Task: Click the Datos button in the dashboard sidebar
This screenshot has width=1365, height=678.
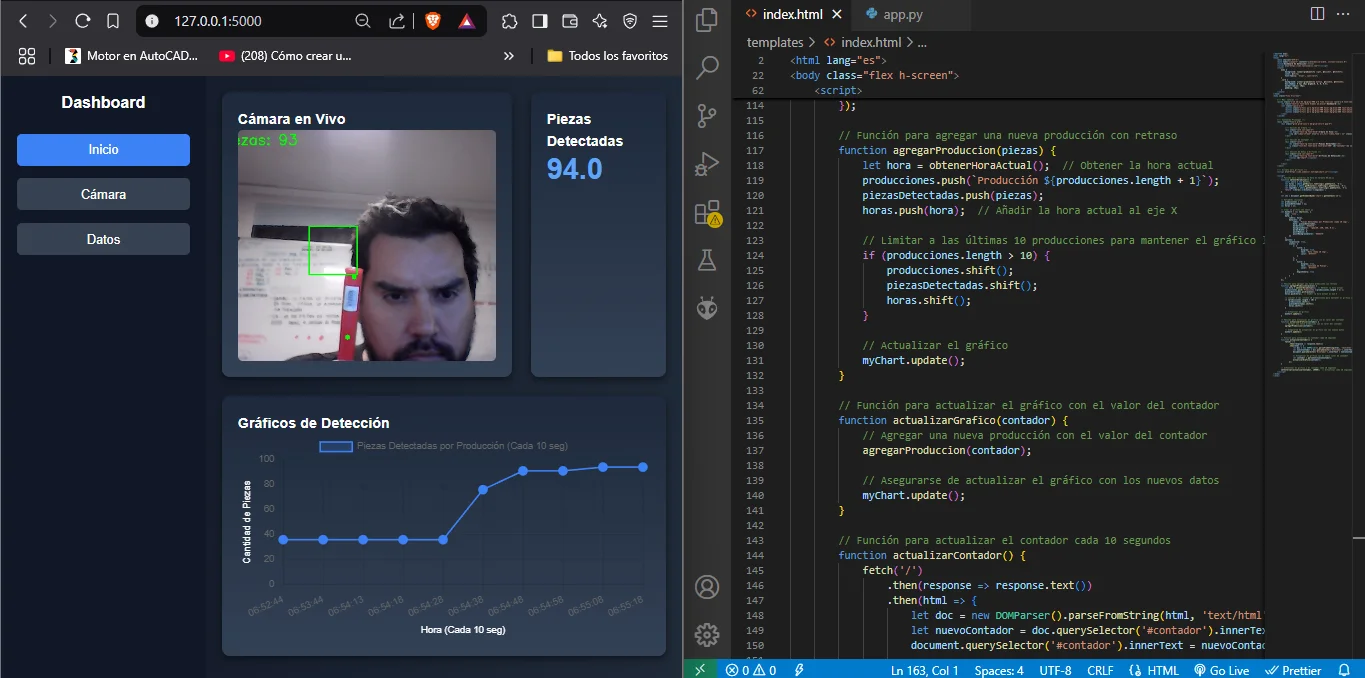Action: [x=103, y=239]
